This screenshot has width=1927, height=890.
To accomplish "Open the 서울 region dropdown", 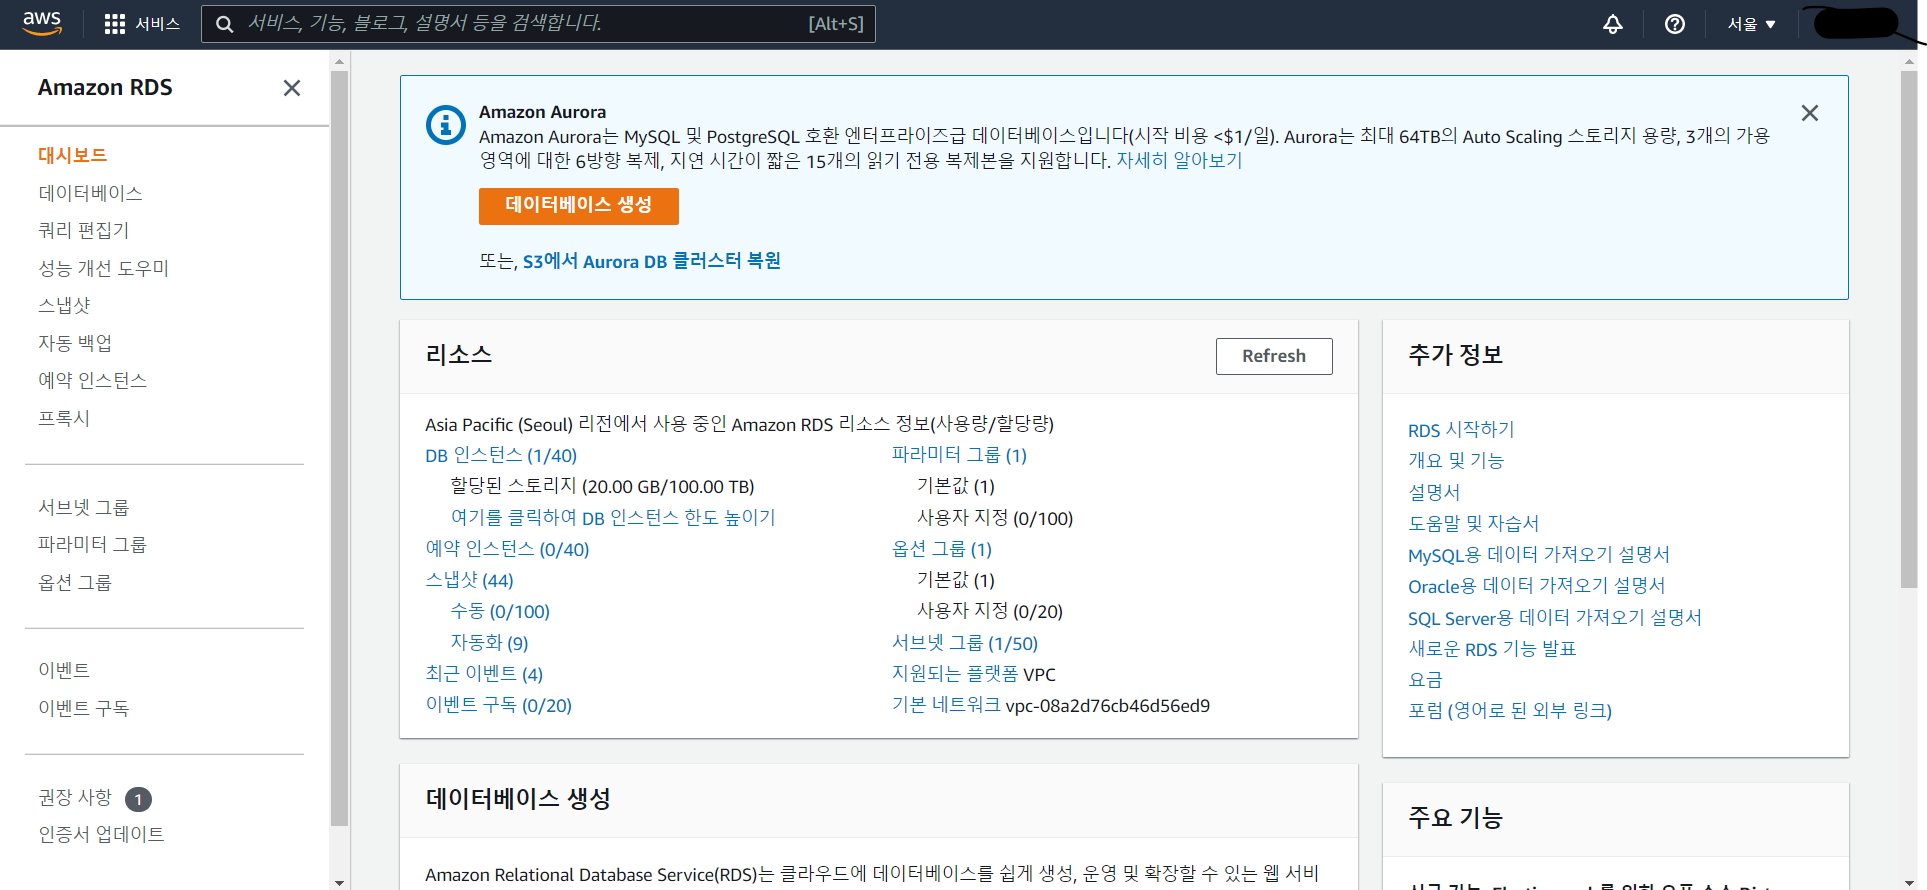I will pos(1751,24).
